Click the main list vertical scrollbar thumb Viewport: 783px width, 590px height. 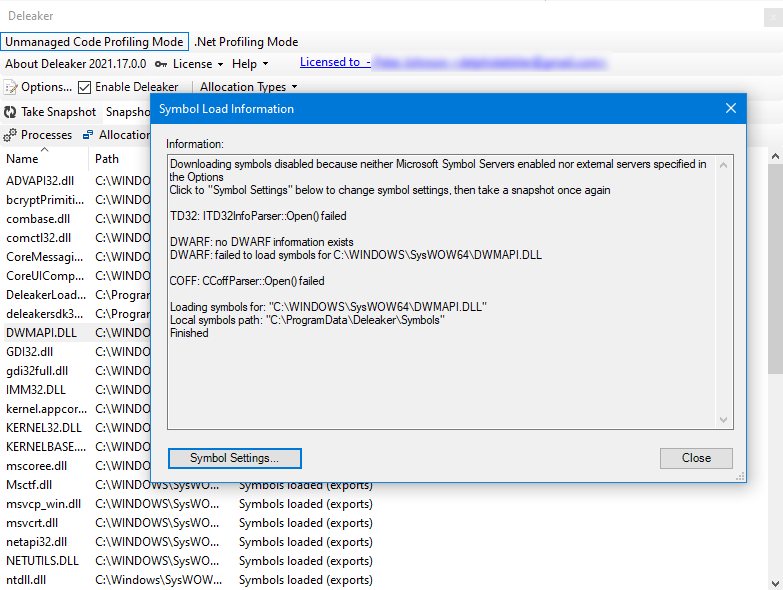click(x=775, y=269)
